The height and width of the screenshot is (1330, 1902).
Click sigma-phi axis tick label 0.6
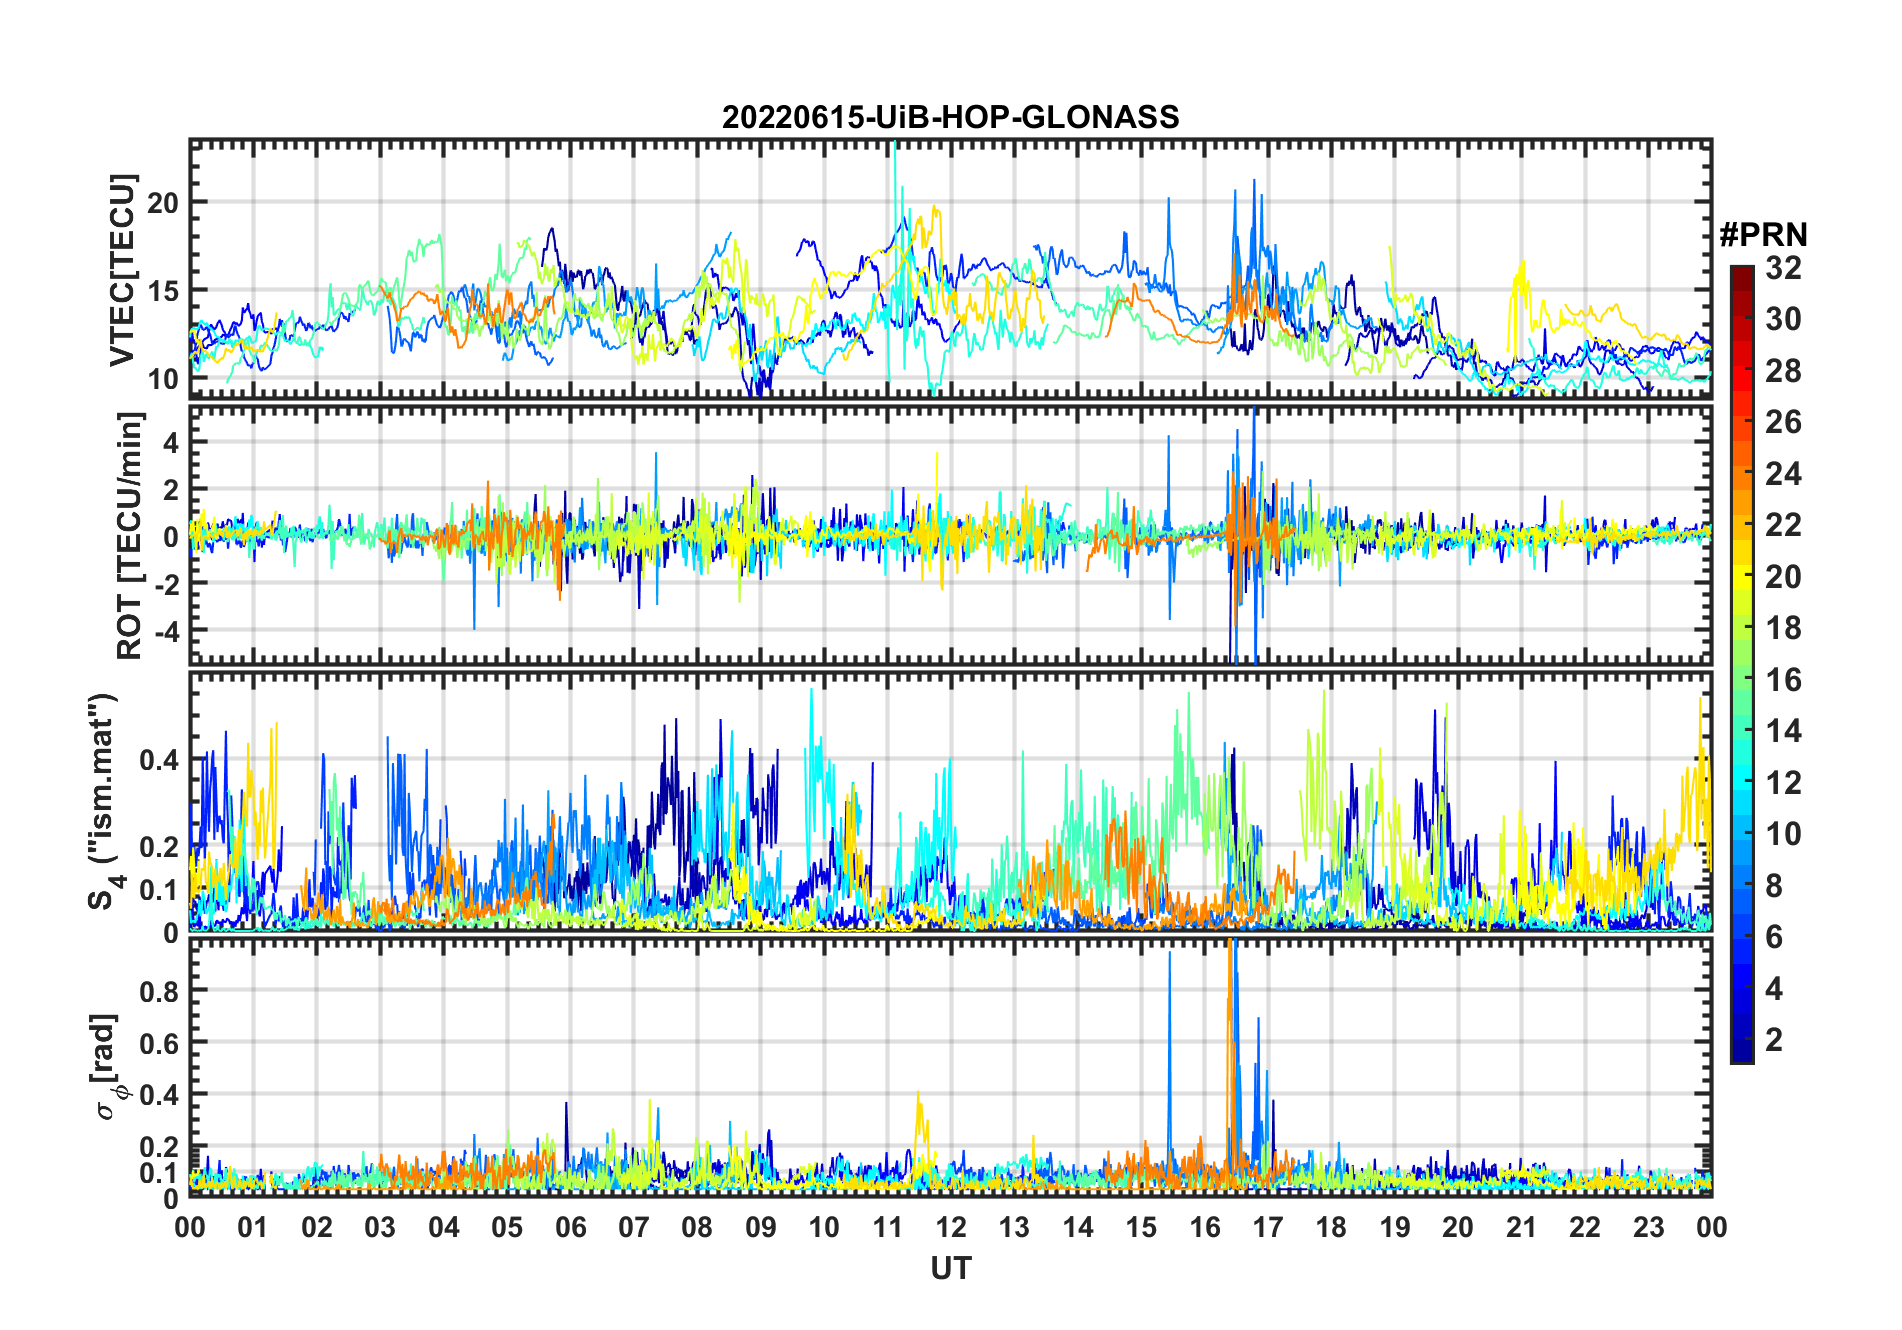click(x=159, y=1043)
